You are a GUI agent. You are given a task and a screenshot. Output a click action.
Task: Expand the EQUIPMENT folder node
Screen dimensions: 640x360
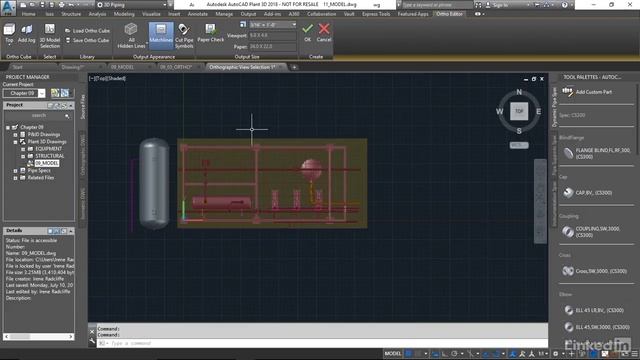pos(23,149)
